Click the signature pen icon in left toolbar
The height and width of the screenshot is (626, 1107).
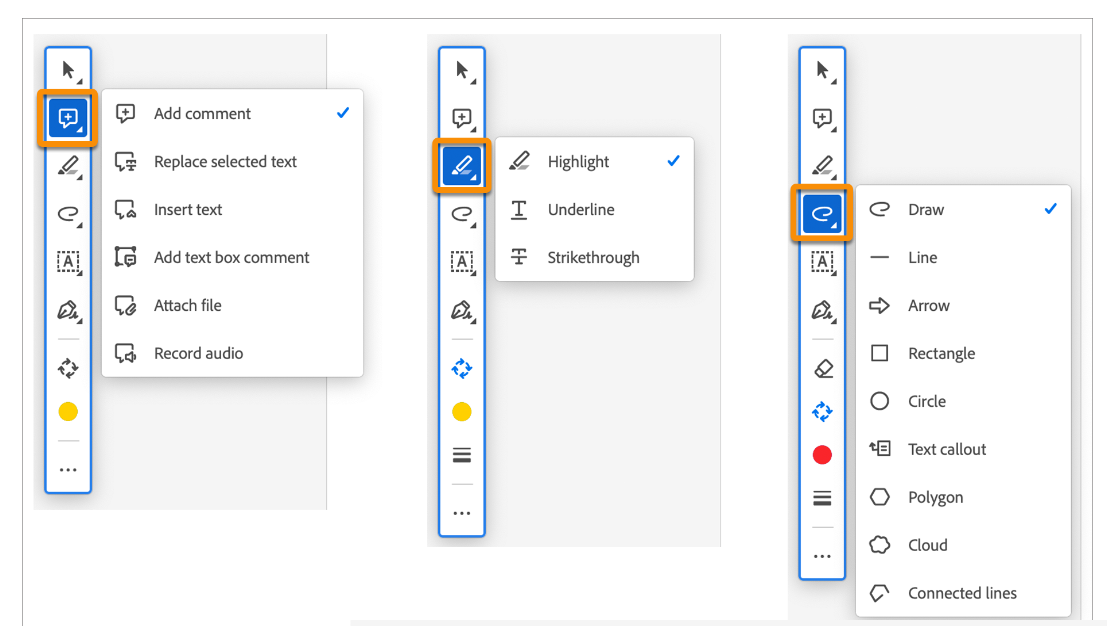pyautogui.click(x=68, y=310)
